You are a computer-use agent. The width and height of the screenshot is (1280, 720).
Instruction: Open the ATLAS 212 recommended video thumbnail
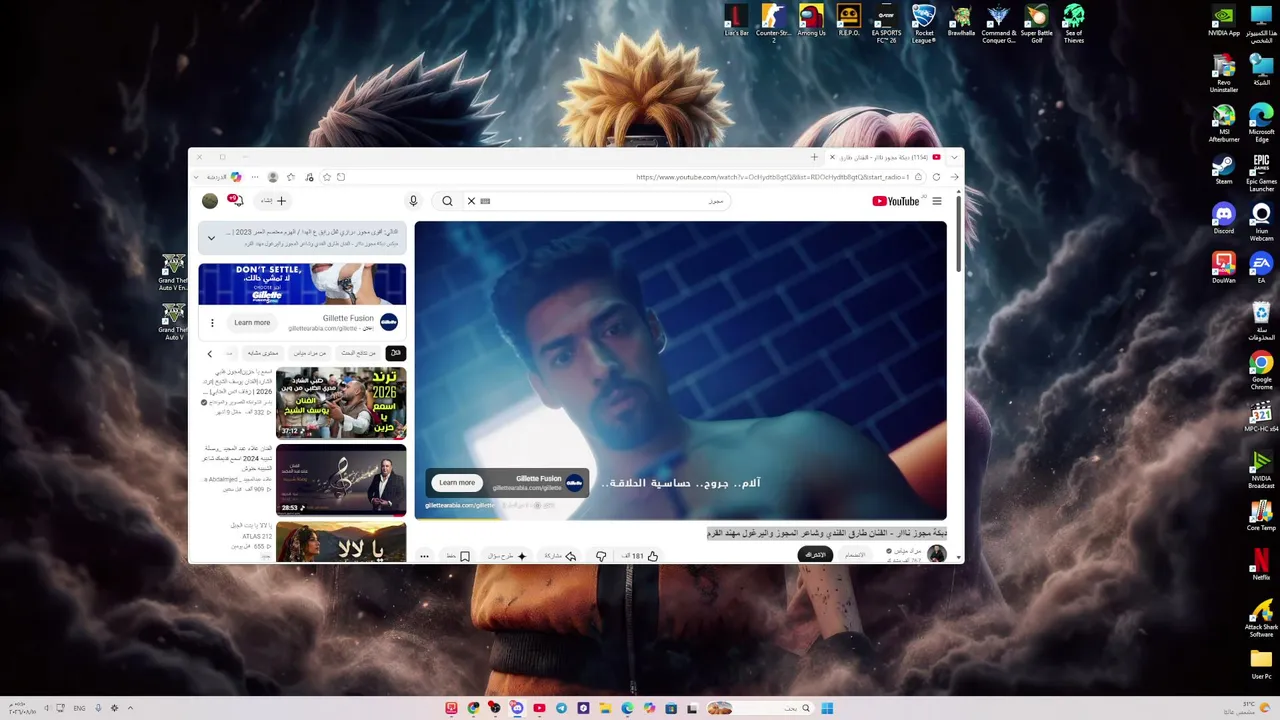(341, 541)
